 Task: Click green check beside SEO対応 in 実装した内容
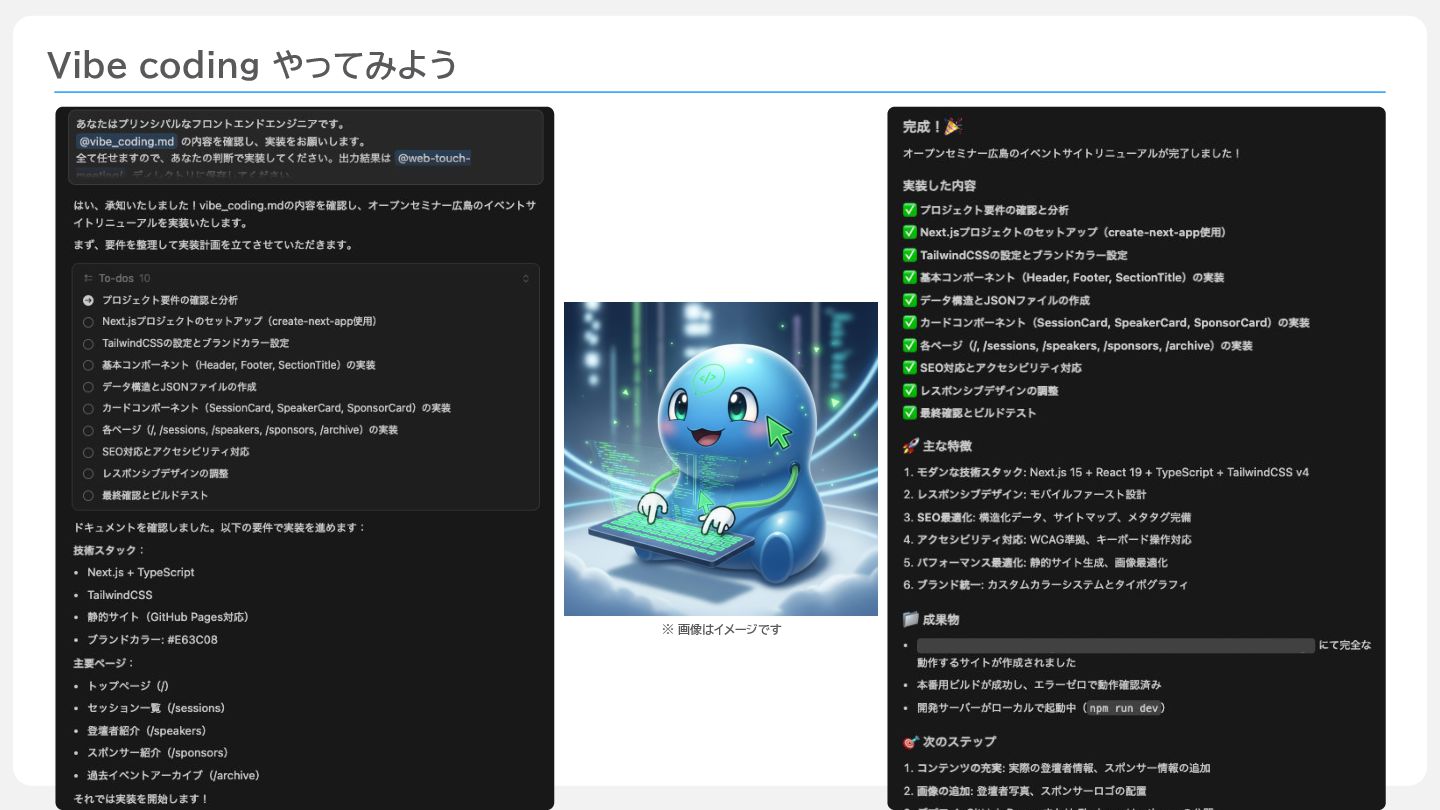(x=909, y=367)
